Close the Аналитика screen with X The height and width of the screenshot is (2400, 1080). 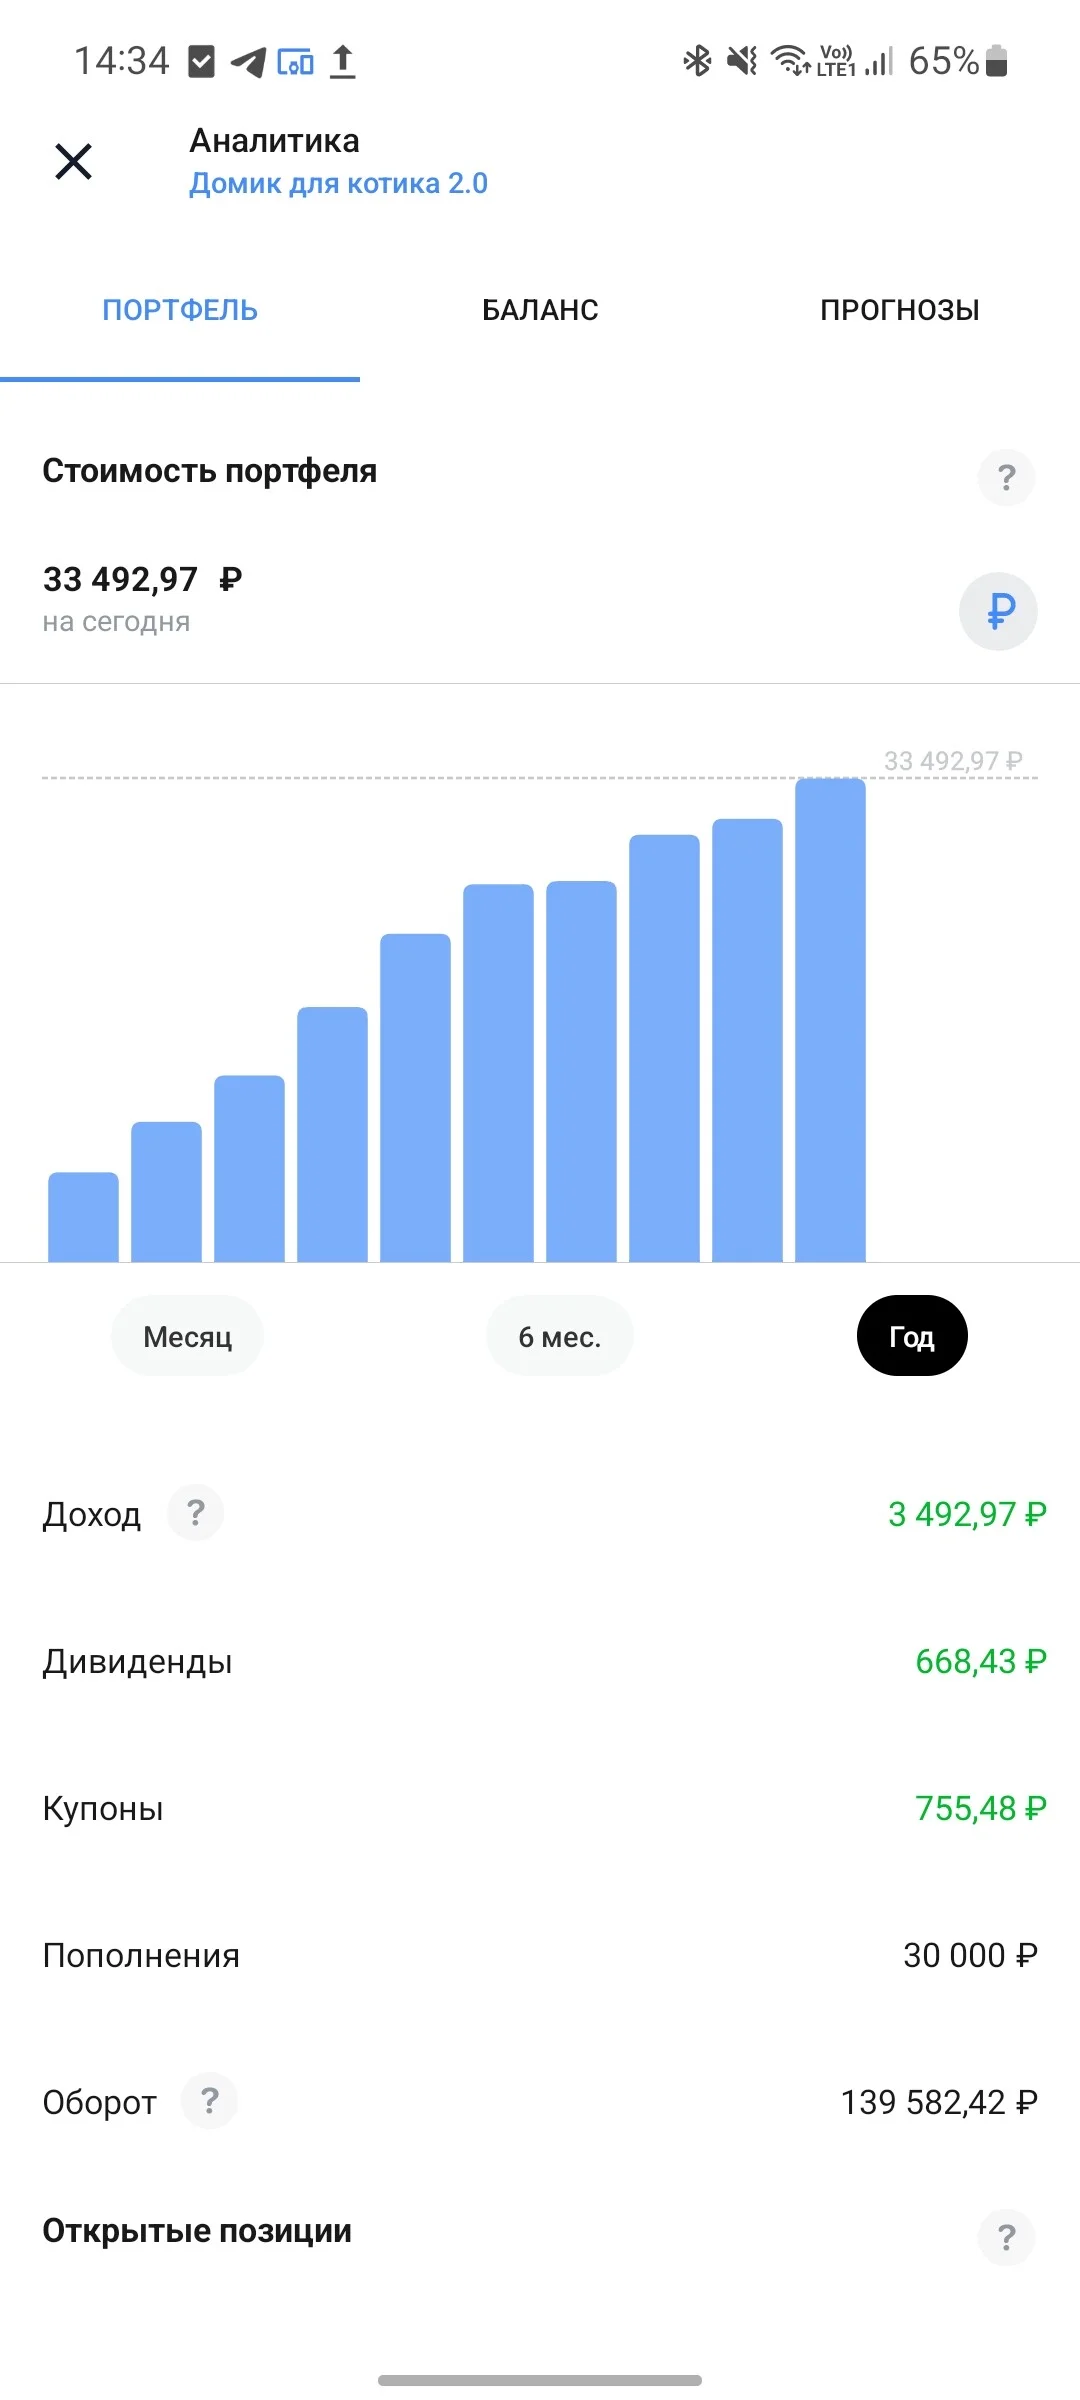(x=73, y=161)
